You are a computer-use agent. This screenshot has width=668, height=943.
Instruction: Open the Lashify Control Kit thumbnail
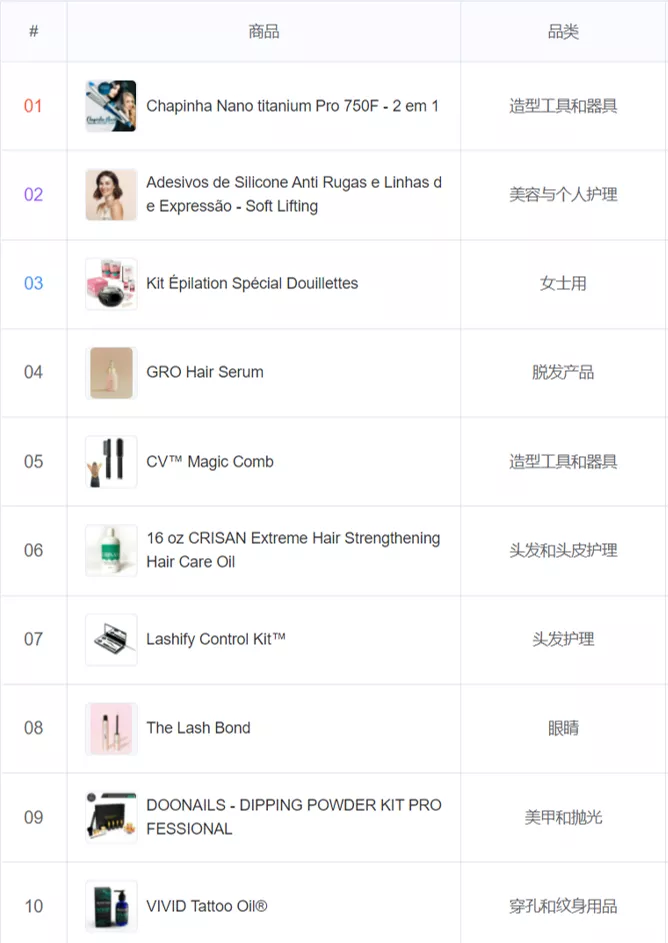[x=111, y=639]
